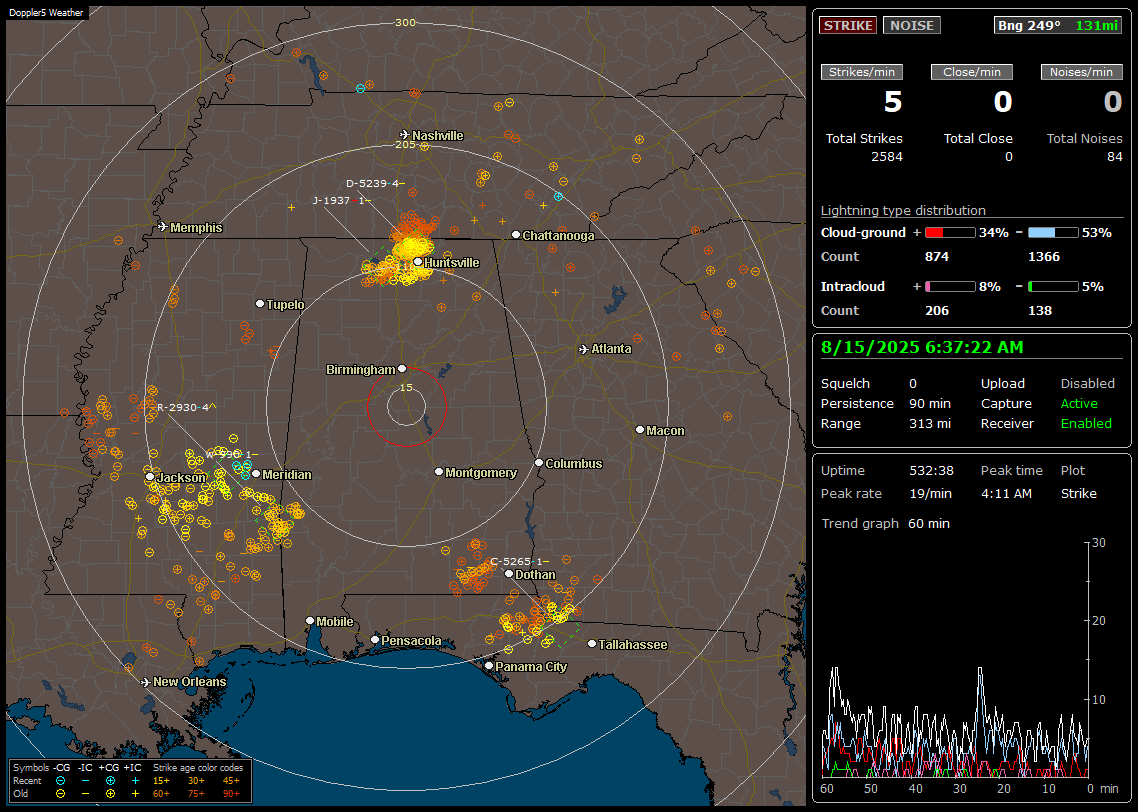Click the storm cell label R-2930-4
This screenshot has width=1138, height=812.
click(x=187, y=407)
